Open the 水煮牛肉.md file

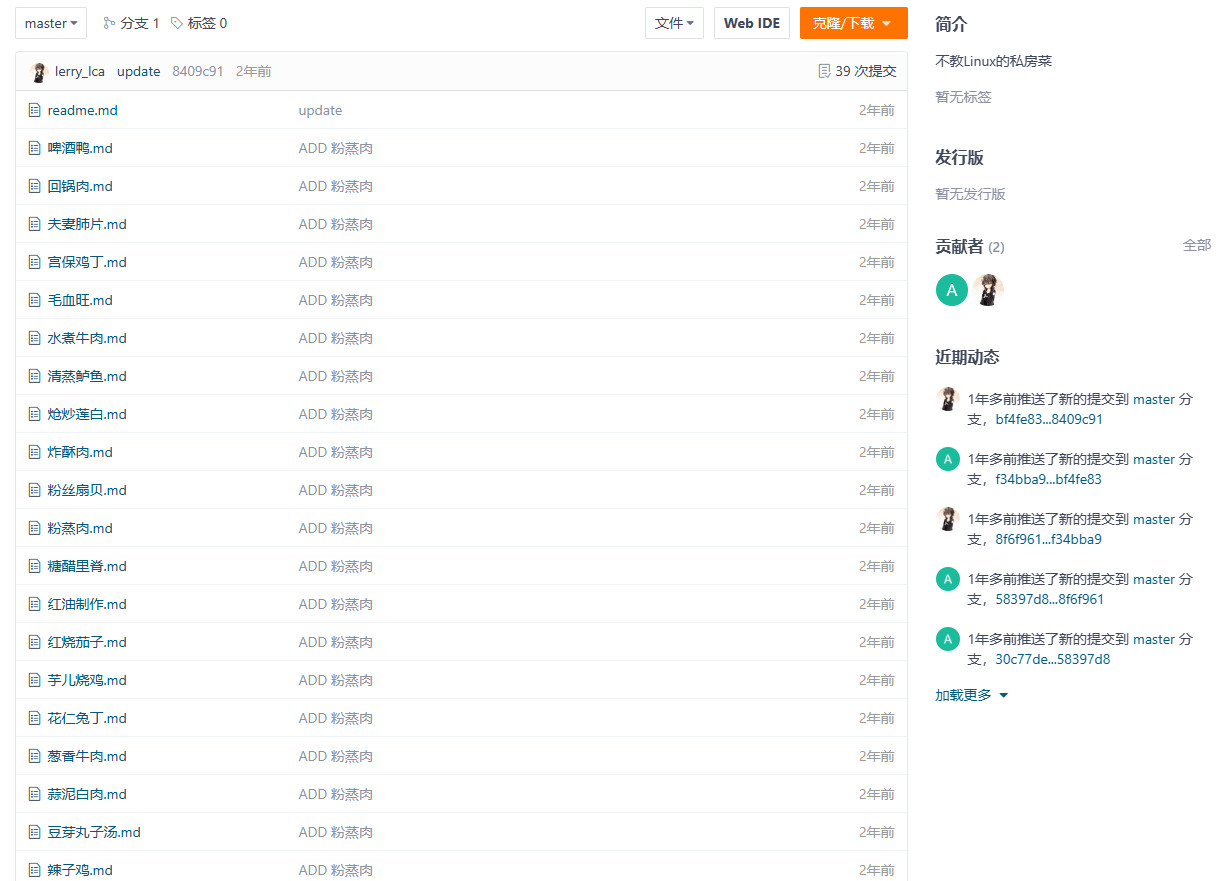pyautogui.click(x=87, y=338)
